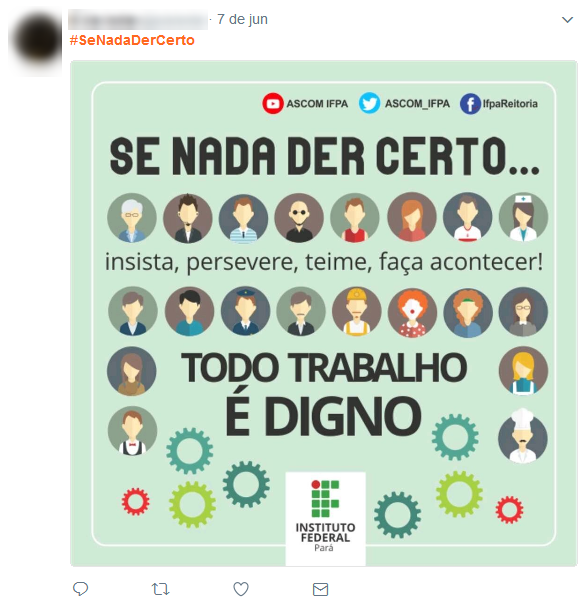Click the construction worker avatar with yellow helmet
Viewport: 588px width, 607px height.
tap(357, 312)
